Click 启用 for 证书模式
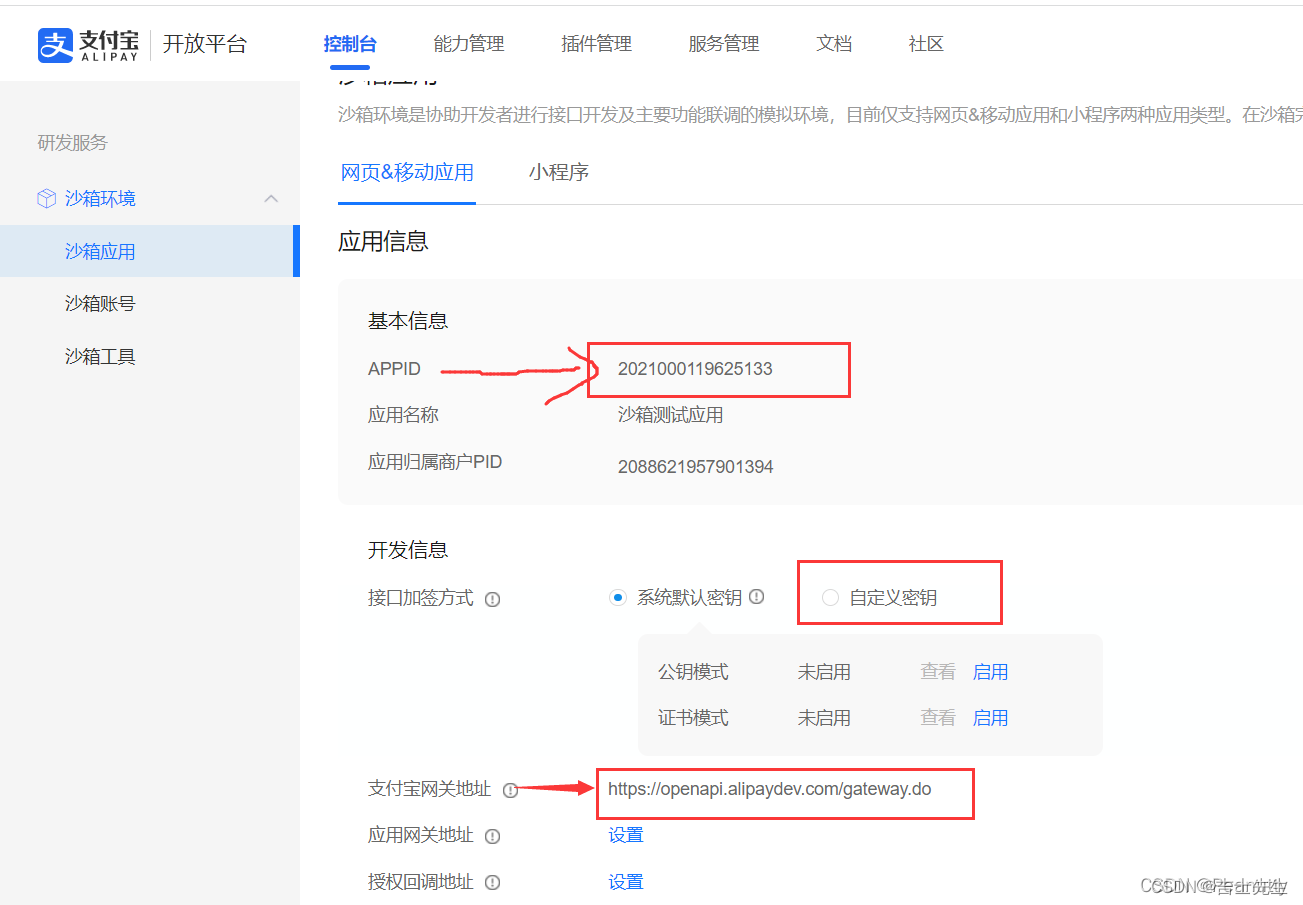Image resolution: width=1303 pixels, height=905 pixels. 990,718
